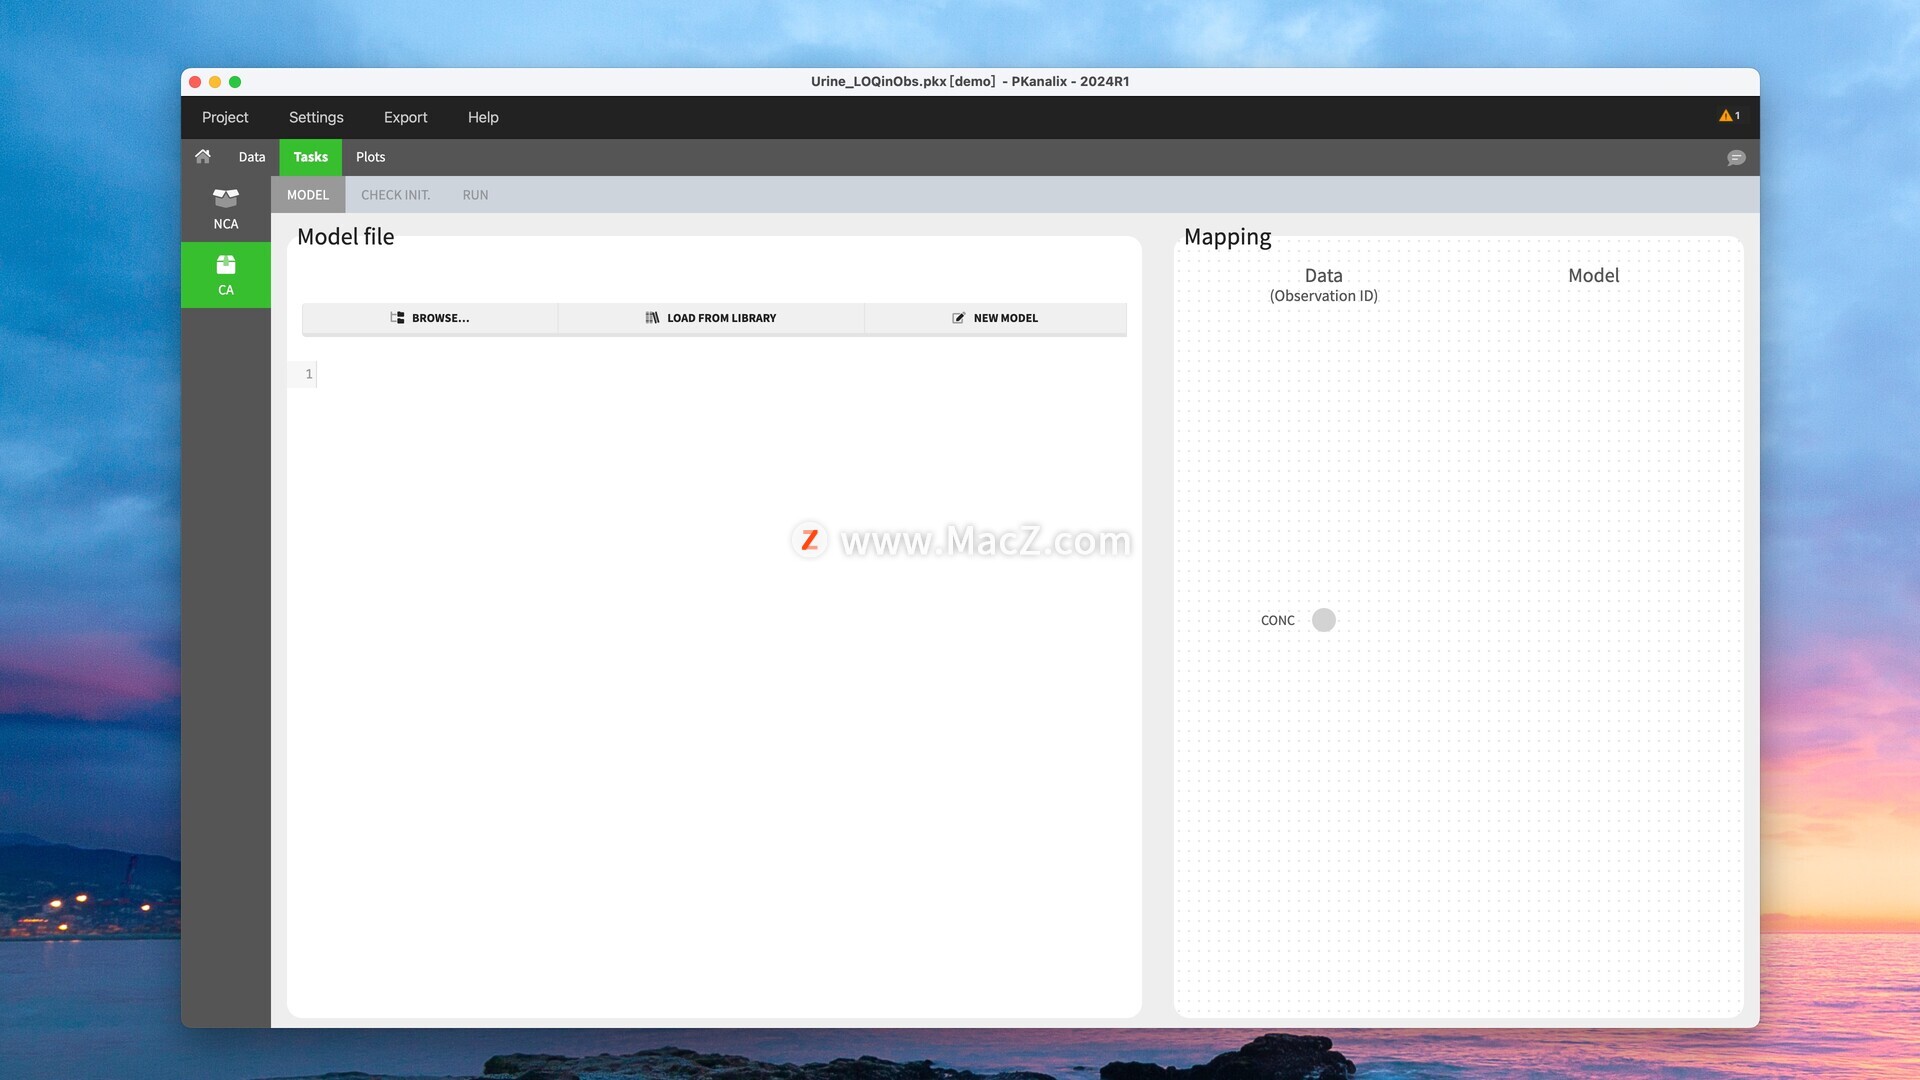The image size is (1920, 1080).
Task: Open the Help menu
Action: point(483,117)
